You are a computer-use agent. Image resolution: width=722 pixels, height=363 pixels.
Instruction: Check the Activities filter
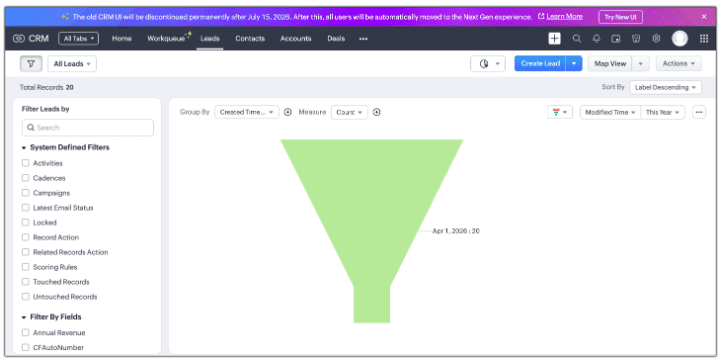pos(25,163)
